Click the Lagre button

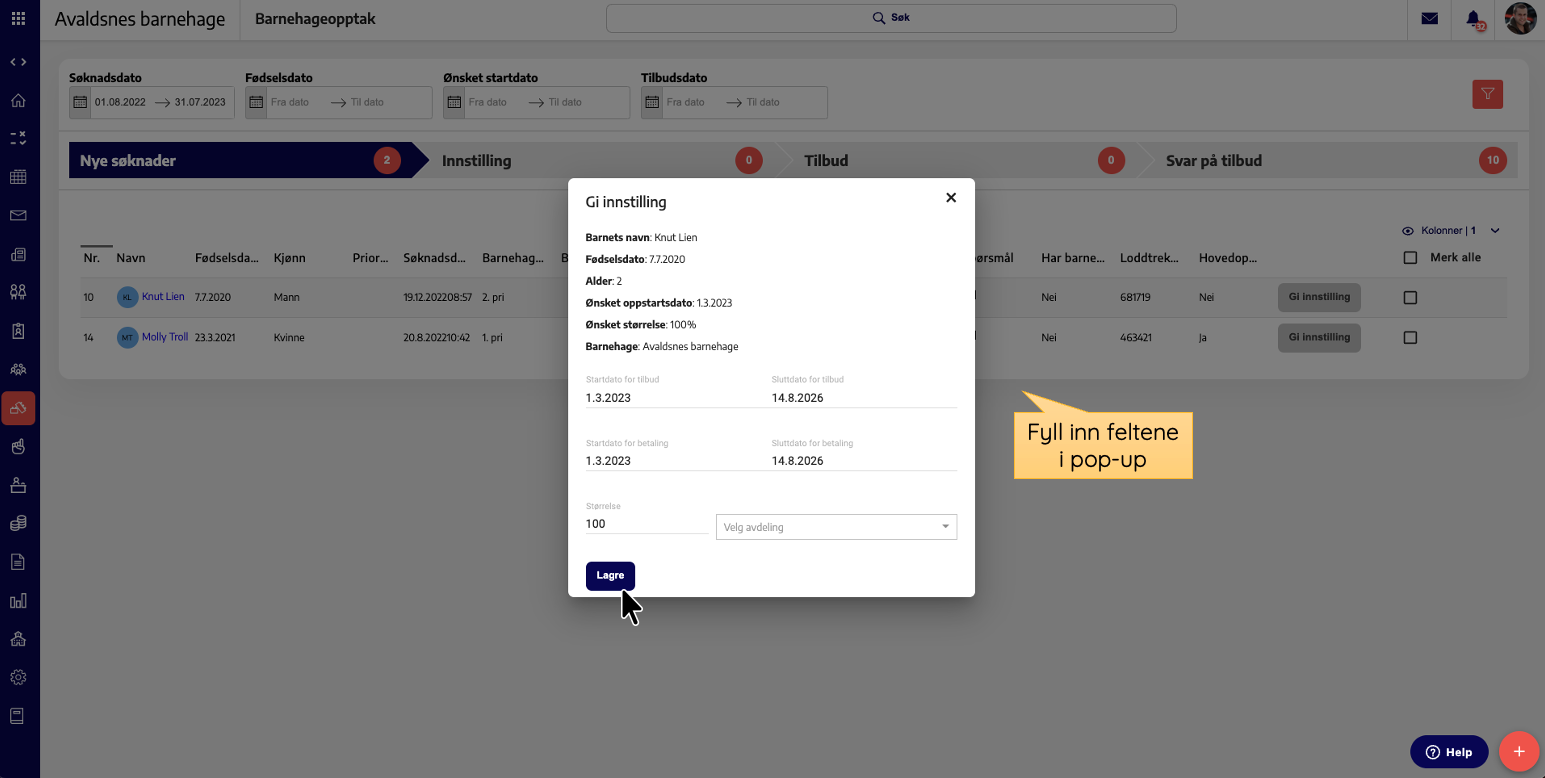(x=610, y=576)
